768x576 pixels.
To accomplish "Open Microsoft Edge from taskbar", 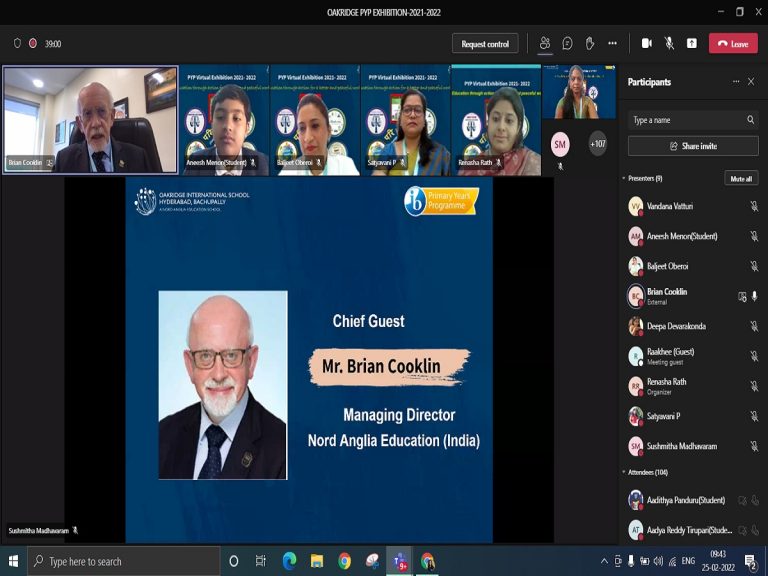I will 289,561.
